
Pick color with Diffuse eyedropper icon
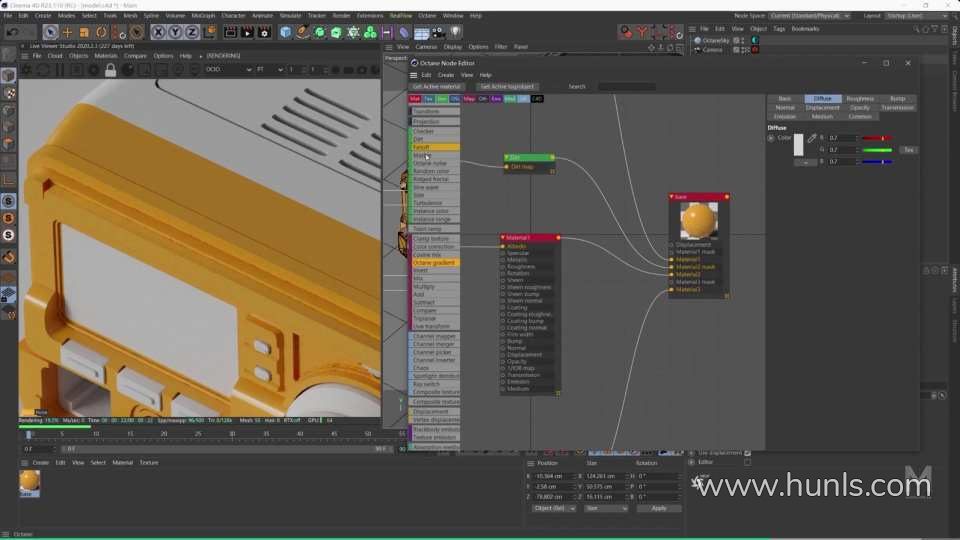(x=812, y=138)
